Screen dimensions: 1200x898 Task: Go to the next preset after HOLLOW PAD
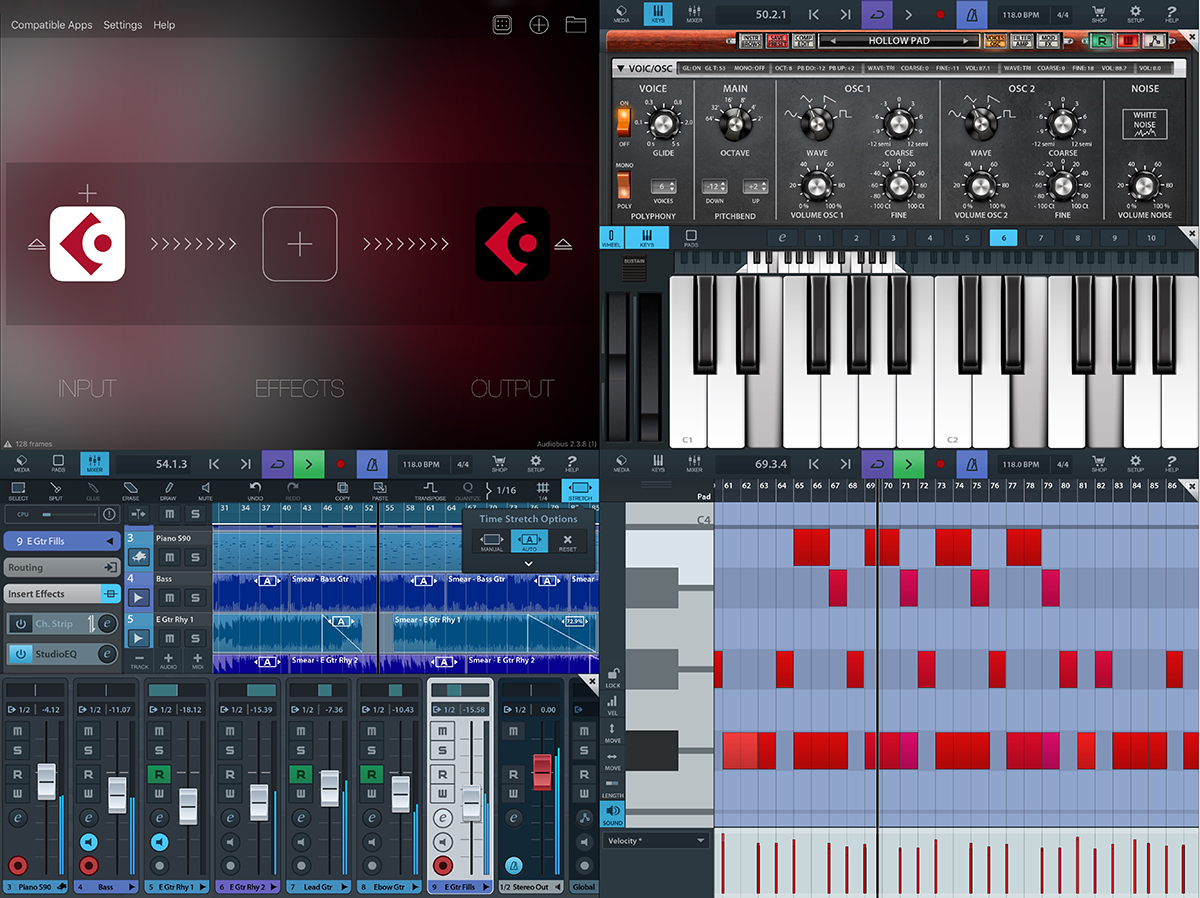tap(966, 41)
